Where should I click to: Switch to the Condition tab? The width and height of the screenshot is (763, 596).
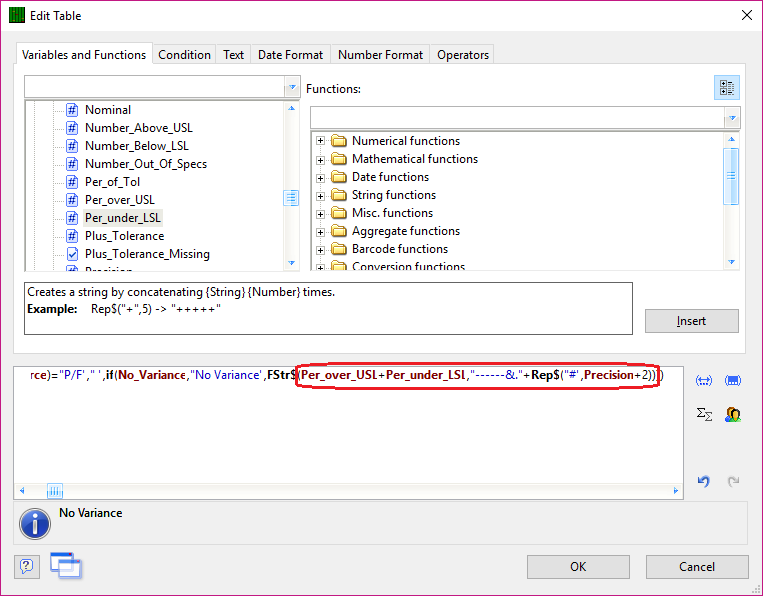pos(184,54)
